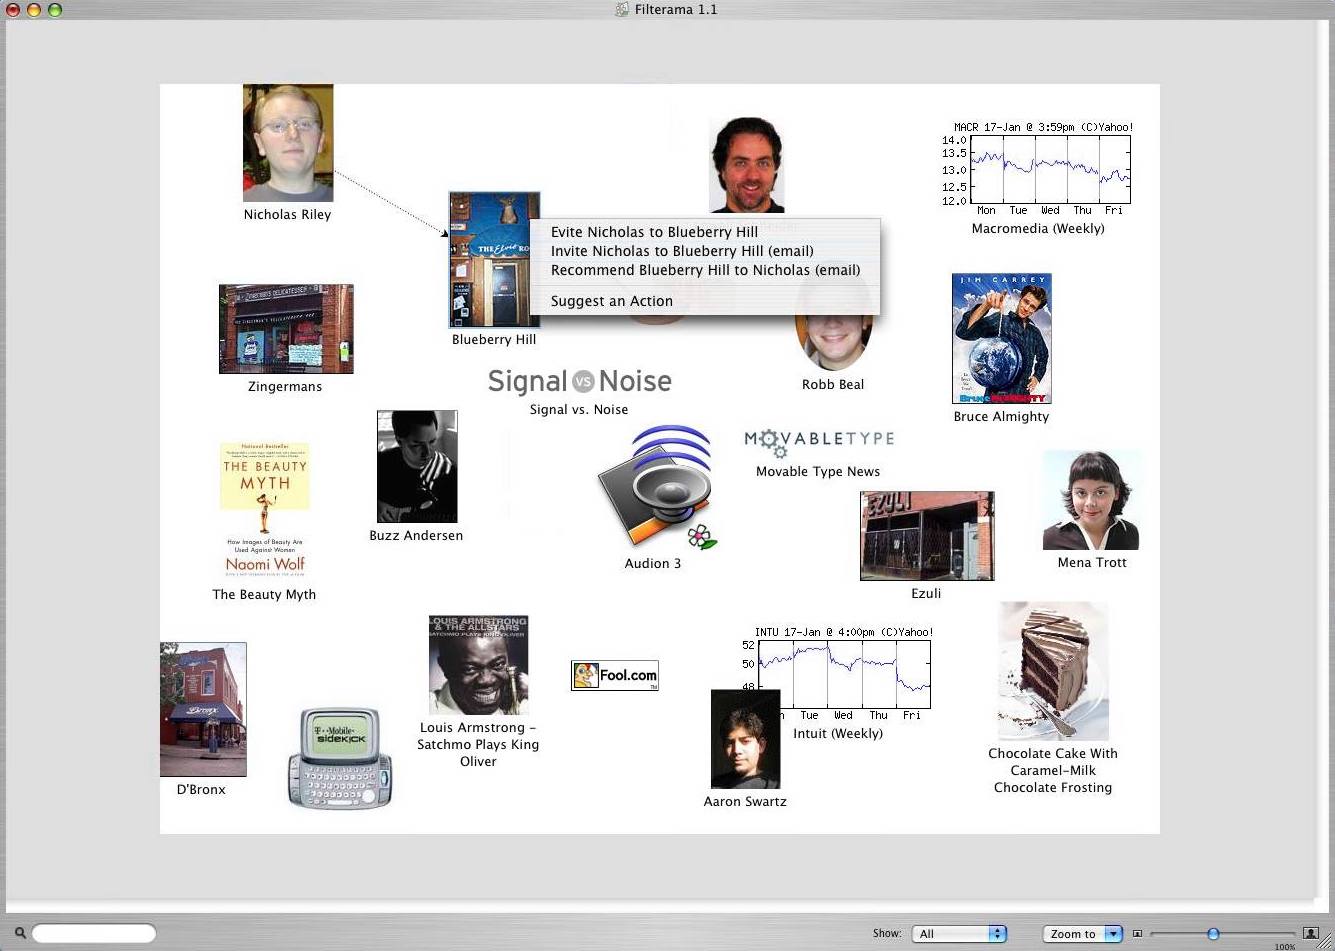
Task: Click the Signal vs. Noise logo
Action: (579, 381)
